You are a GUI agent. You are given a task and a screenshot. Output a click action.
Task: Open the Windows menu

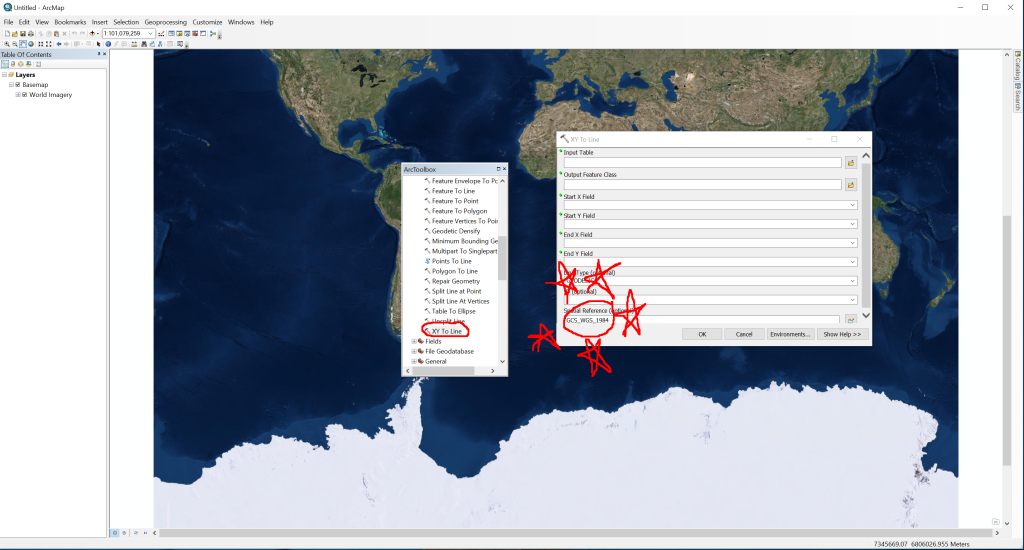coord(241,22)
